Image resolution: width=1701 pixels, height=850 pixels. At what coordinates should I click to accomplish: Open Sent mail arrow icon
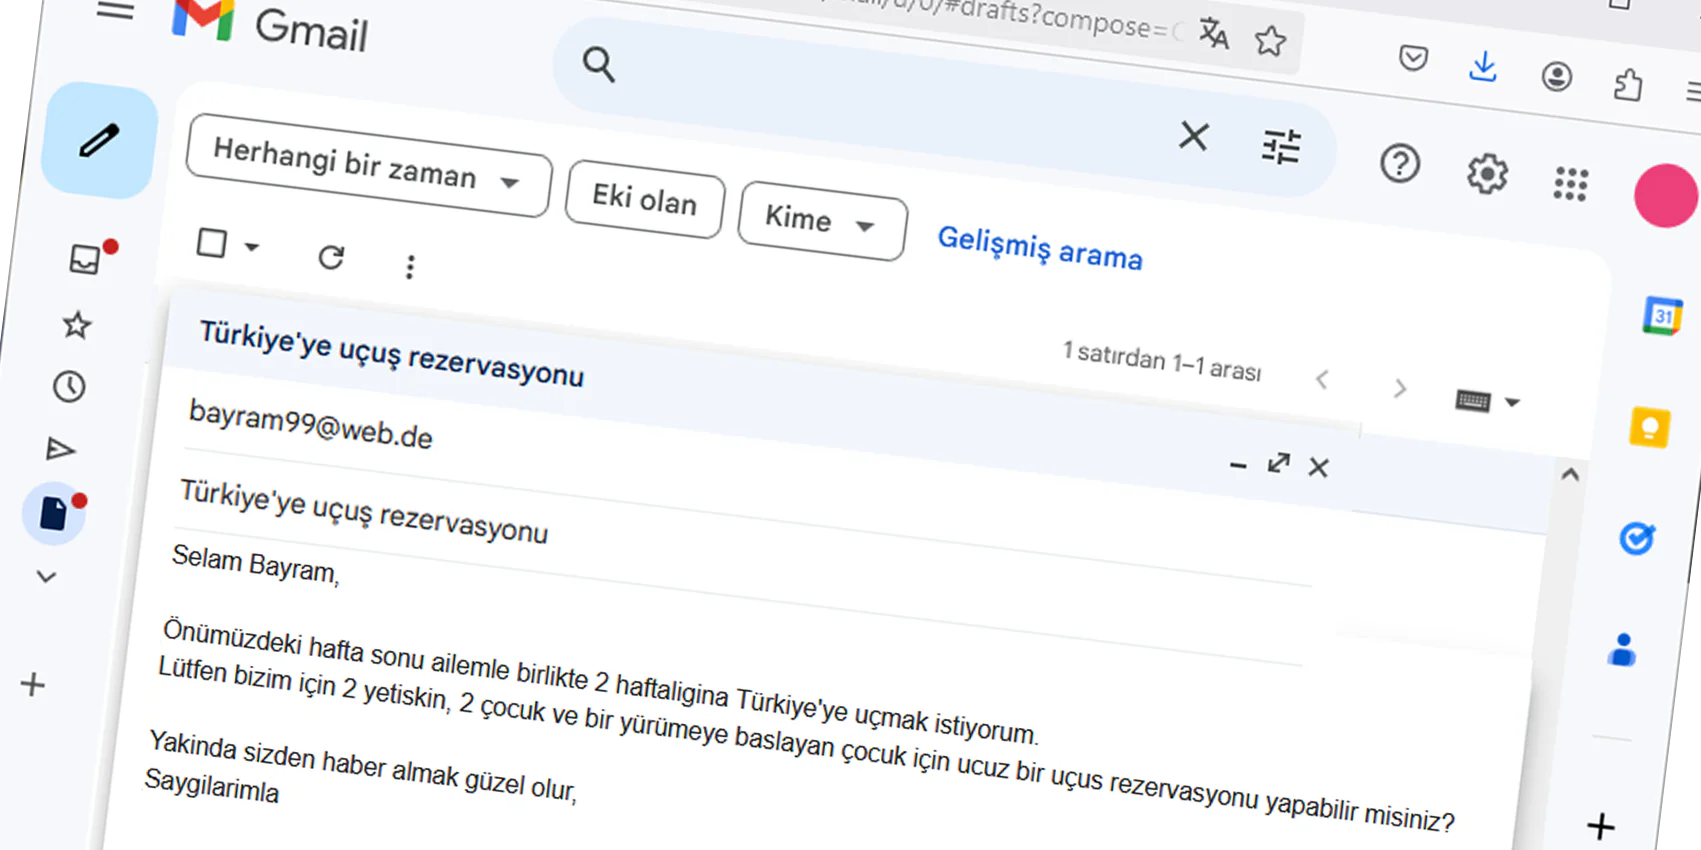coord(61,449)
